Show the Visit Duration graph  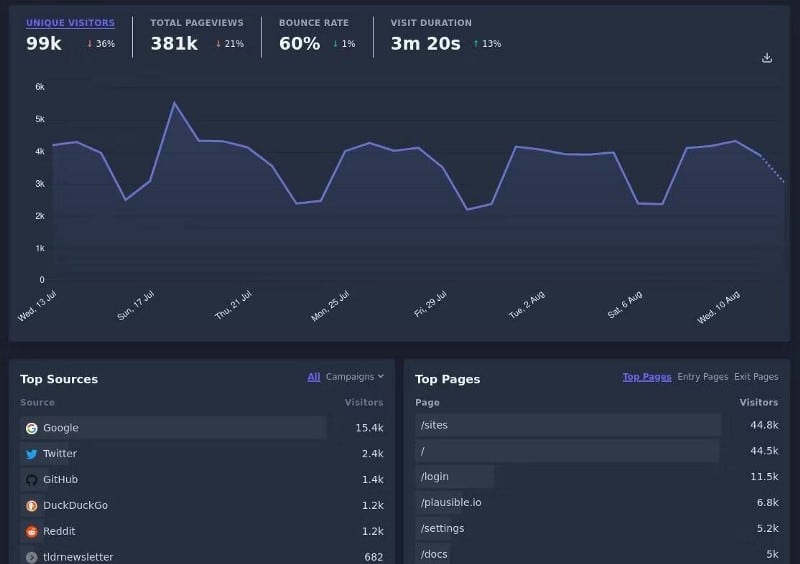click(431, 23)
